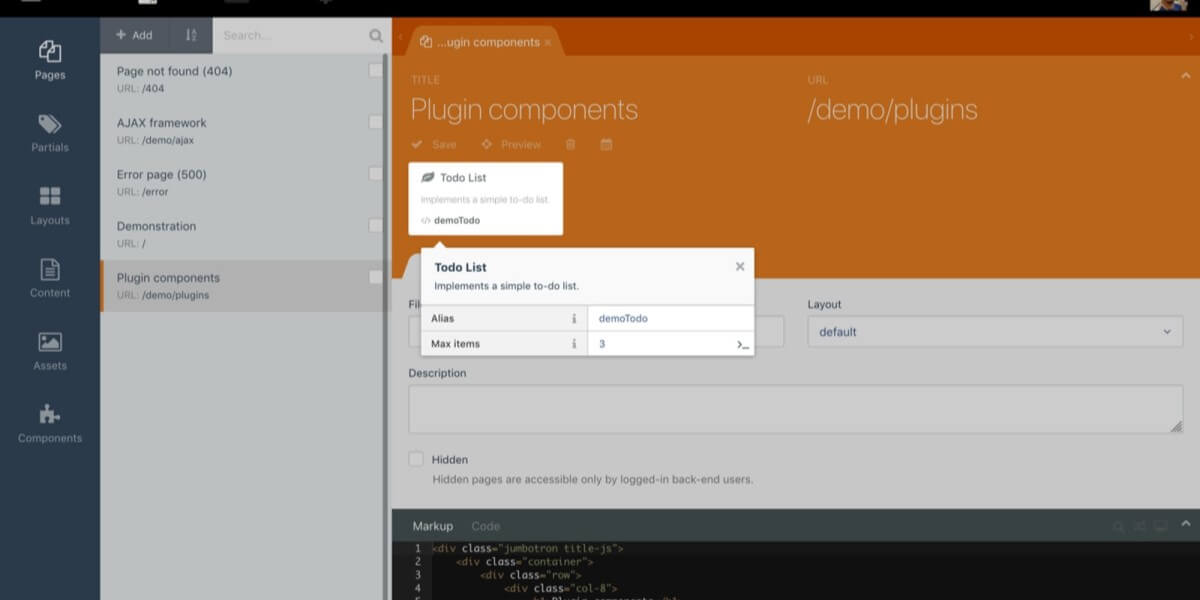Open the Pages section in sidebar

pyautogui.click(x=50, y=60)
